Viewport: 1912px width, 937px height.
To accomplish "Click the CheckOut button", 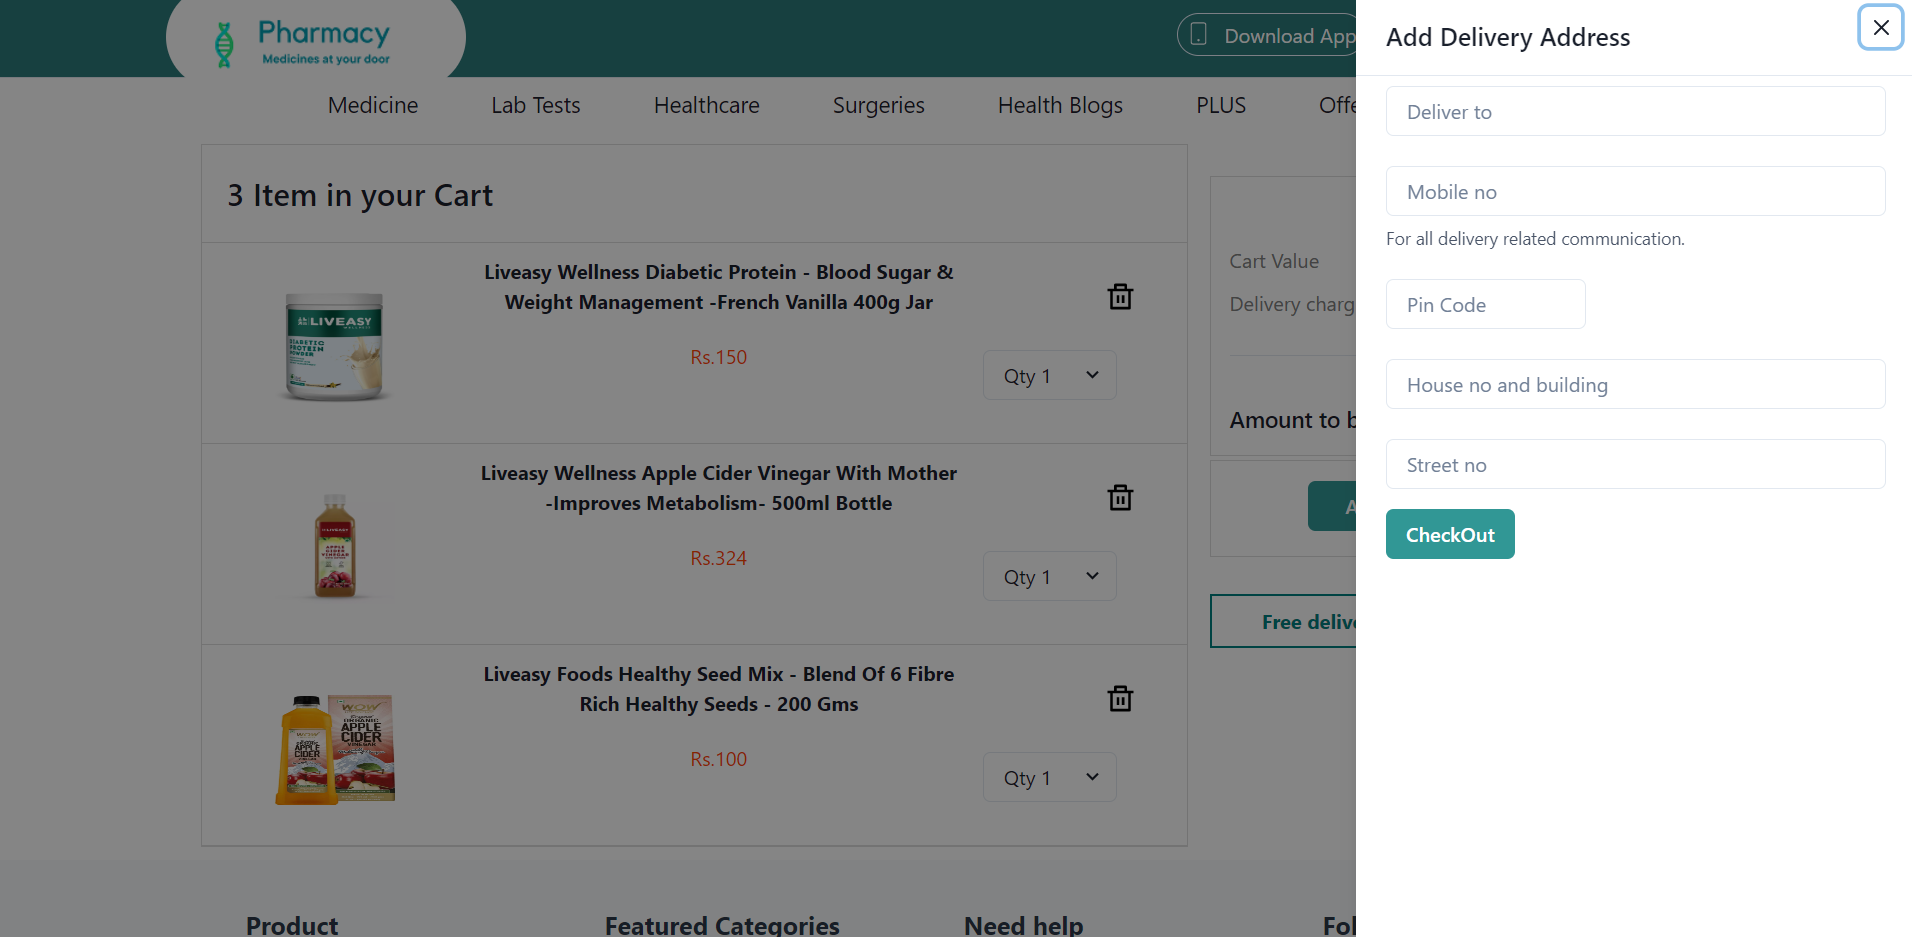I will point(1450,534).
